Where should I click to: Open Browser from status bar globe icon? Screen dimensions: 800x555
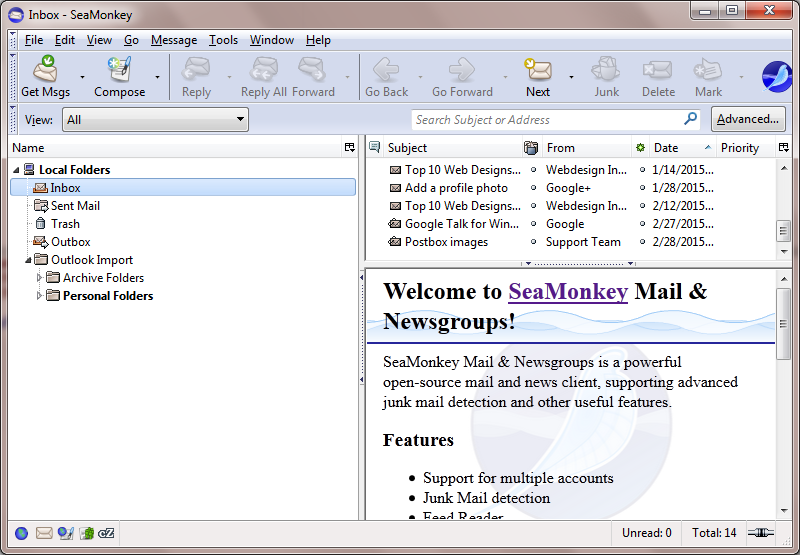tap(21, 534)
